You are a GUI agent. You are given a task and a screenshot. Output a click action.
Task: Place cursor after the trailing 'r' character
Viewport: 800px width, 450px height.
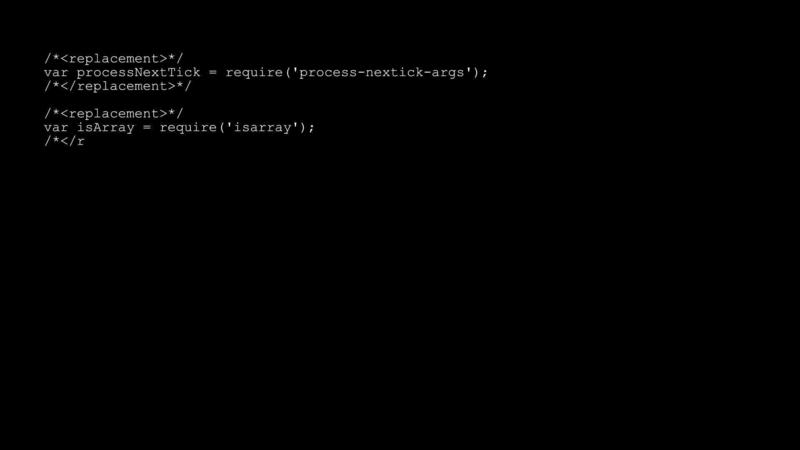pos(85,141)
